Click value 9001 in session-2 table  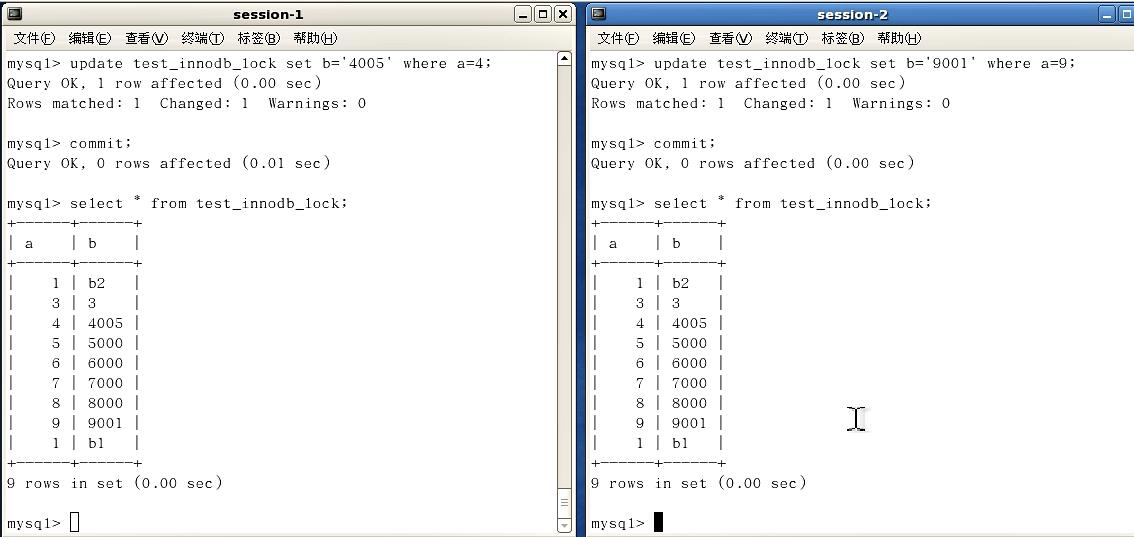click(x=689, y=423)
